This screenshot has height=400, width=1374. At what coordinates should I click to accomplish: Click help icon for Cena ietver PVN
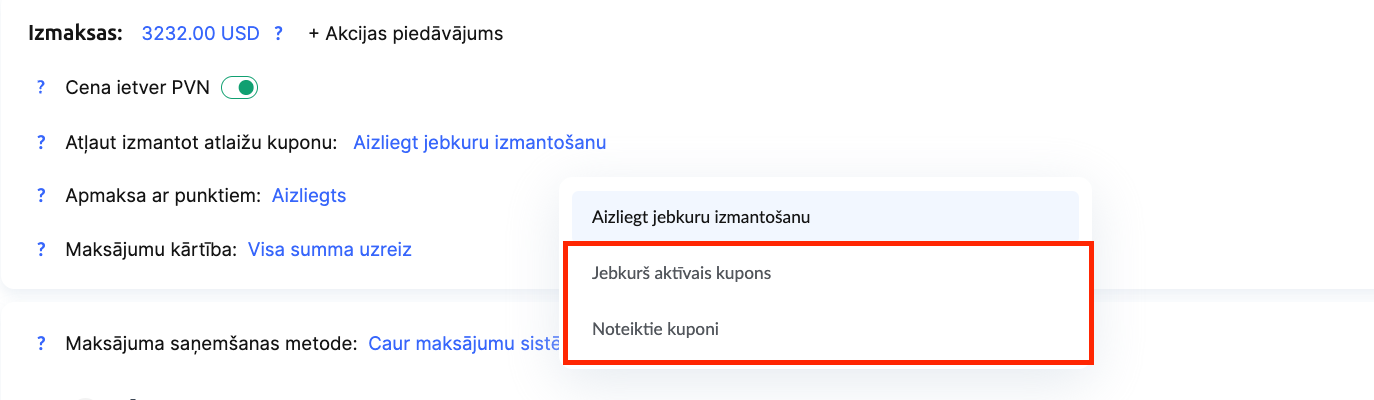coord(41,88)
